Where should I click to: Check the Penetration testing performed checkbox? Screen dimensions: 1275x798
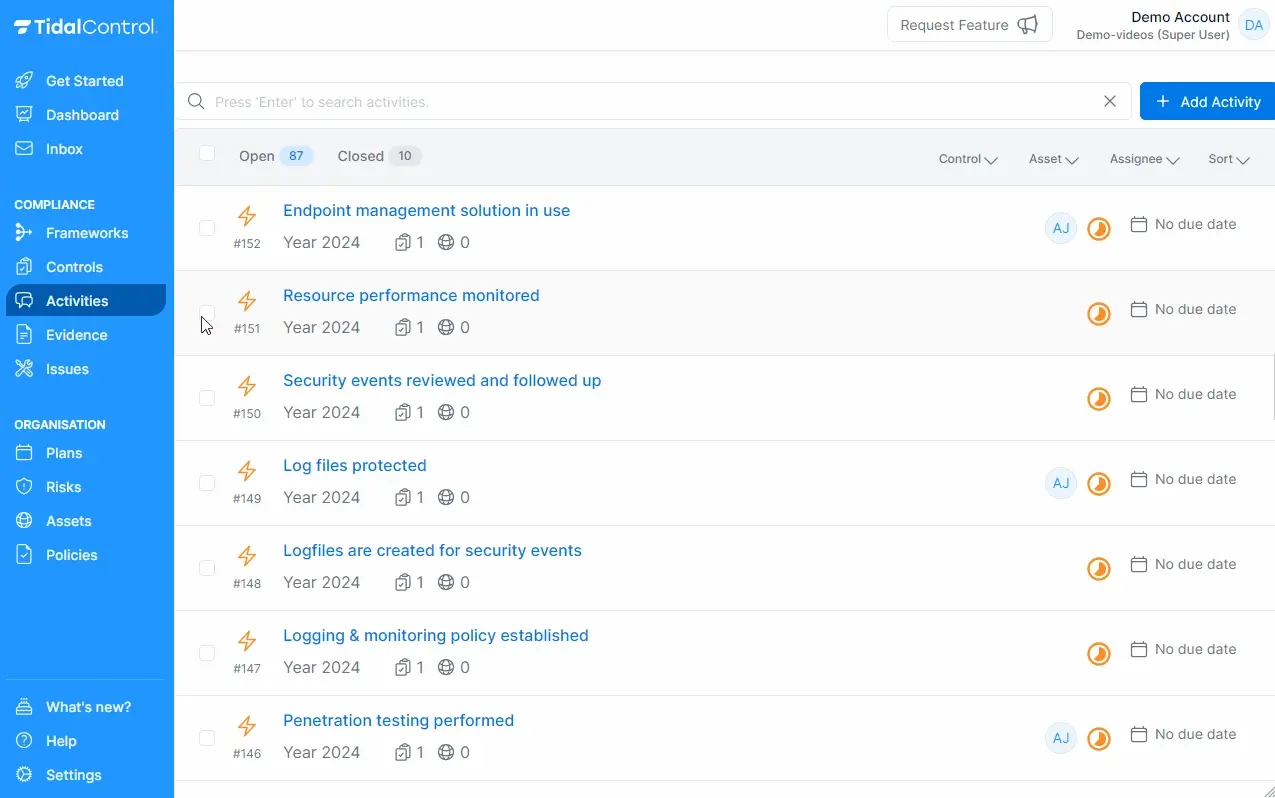207,738
